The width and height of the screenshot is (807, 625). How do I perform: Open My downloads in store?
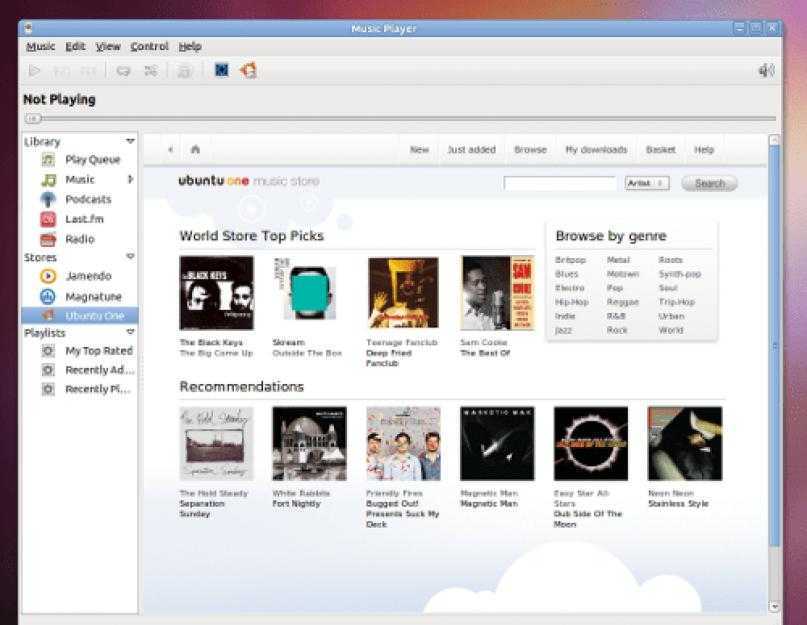[596, 150]
